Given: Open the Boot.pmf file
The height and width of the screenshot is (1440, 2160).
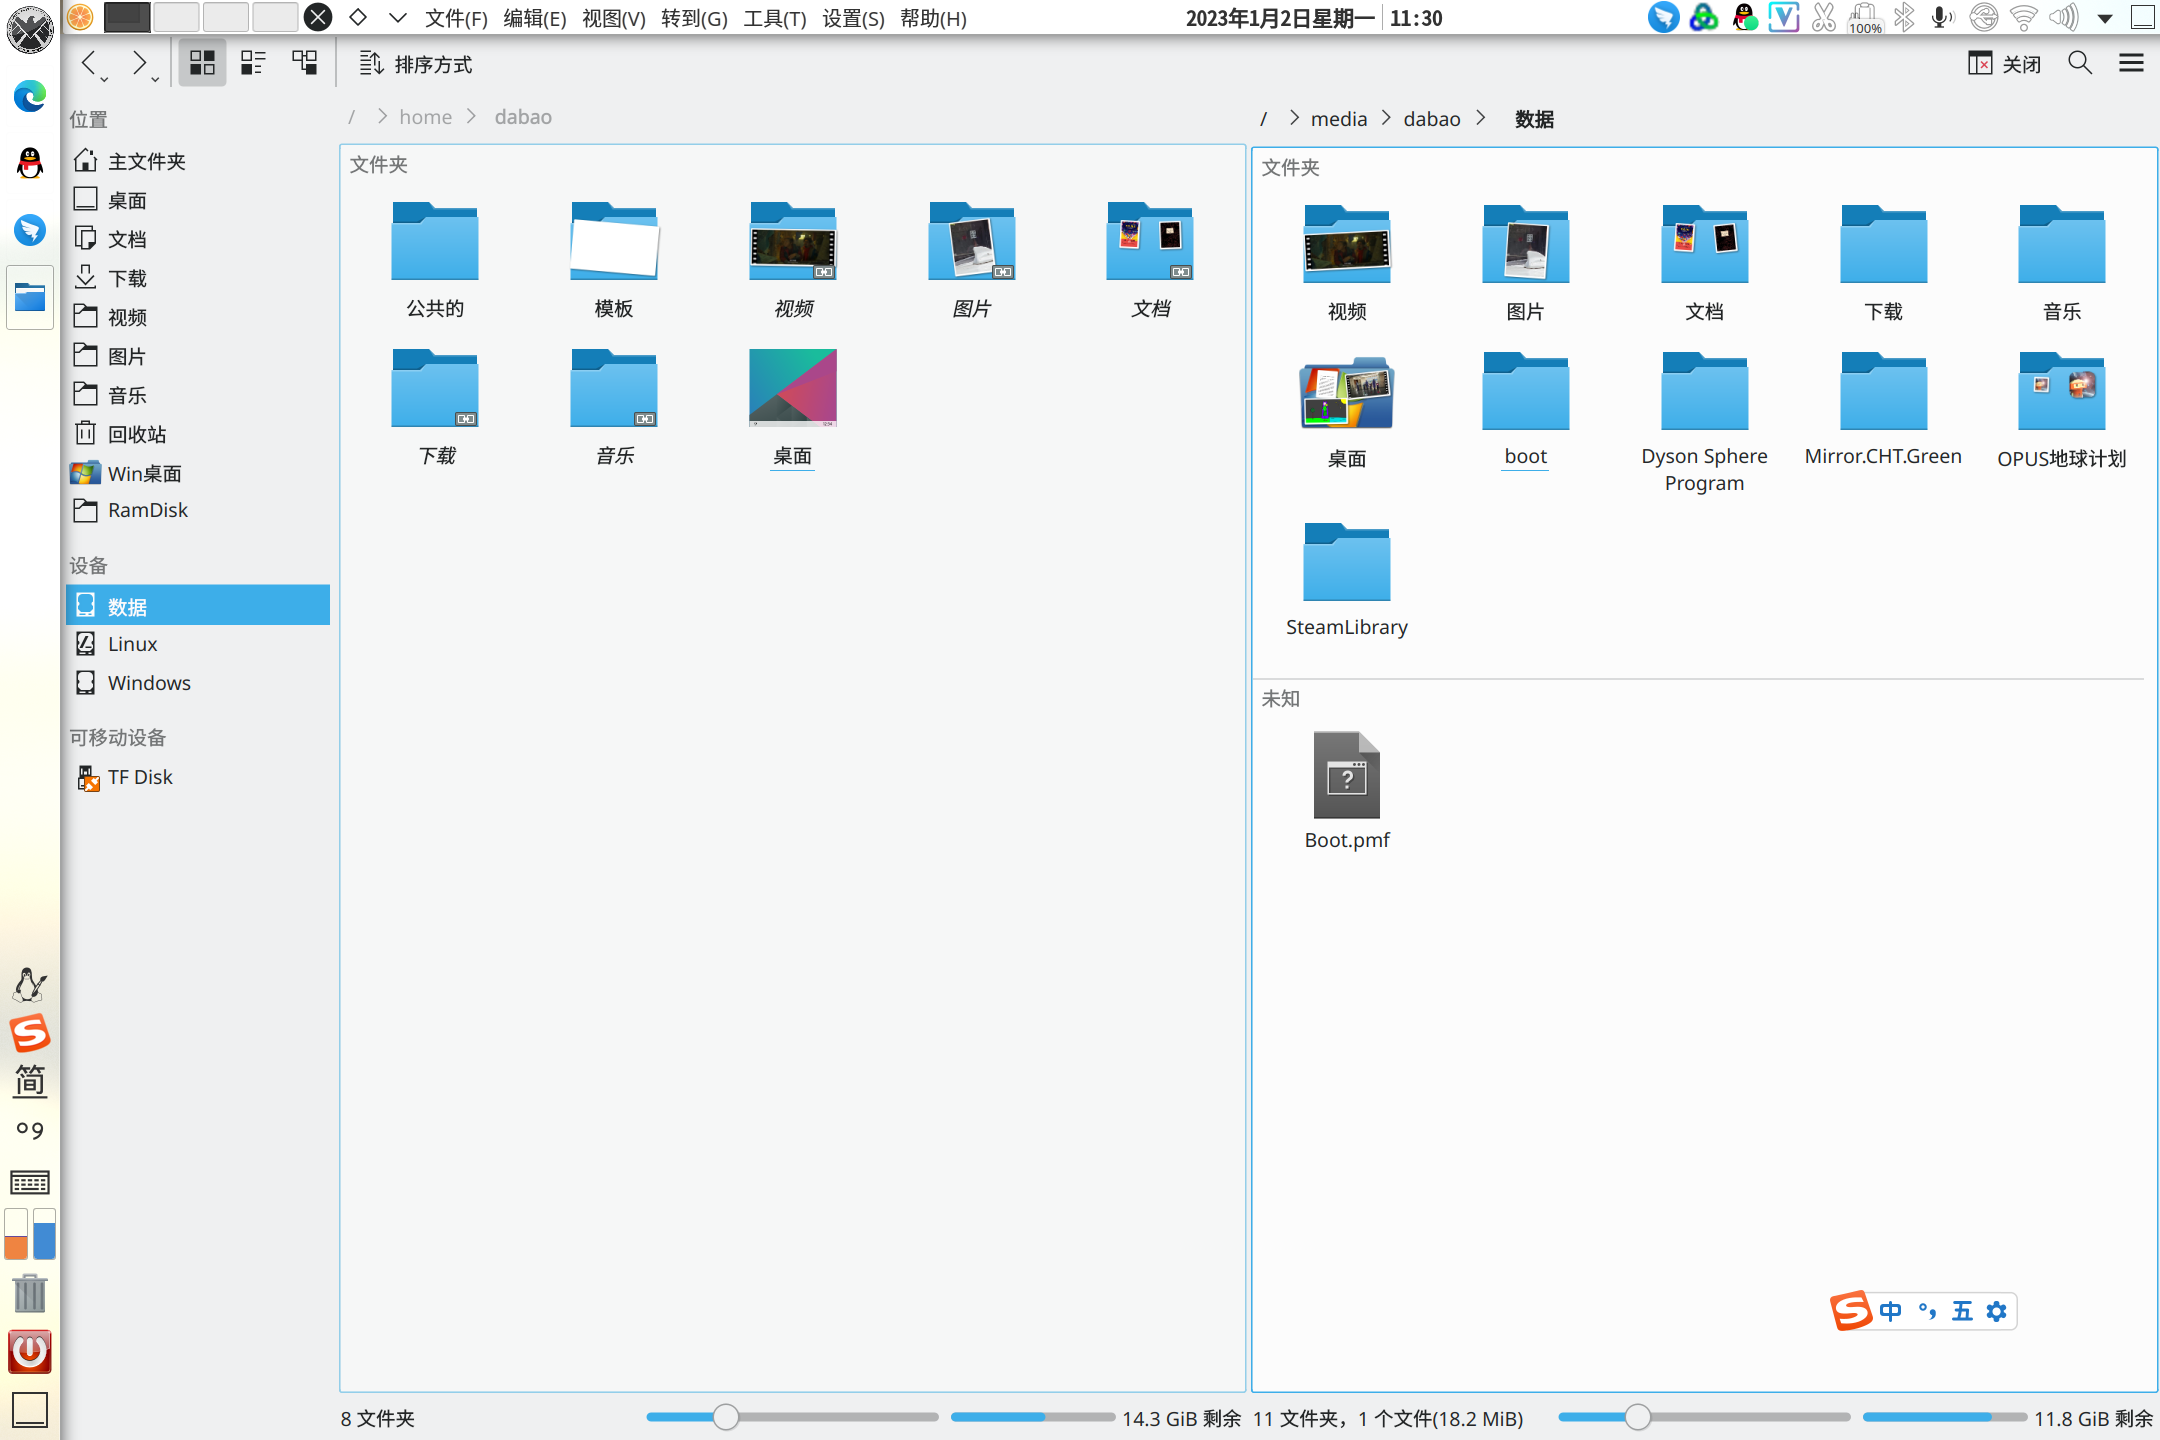Looking at the screenshot, I should coord(1347,788).
